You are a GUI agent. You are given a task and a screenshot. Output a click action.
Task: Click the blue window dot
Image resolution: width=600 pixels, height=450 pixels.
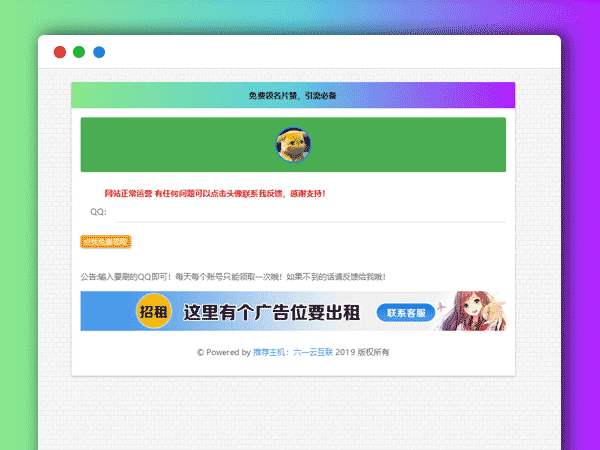pyautogui.click(x=99, y=52)
